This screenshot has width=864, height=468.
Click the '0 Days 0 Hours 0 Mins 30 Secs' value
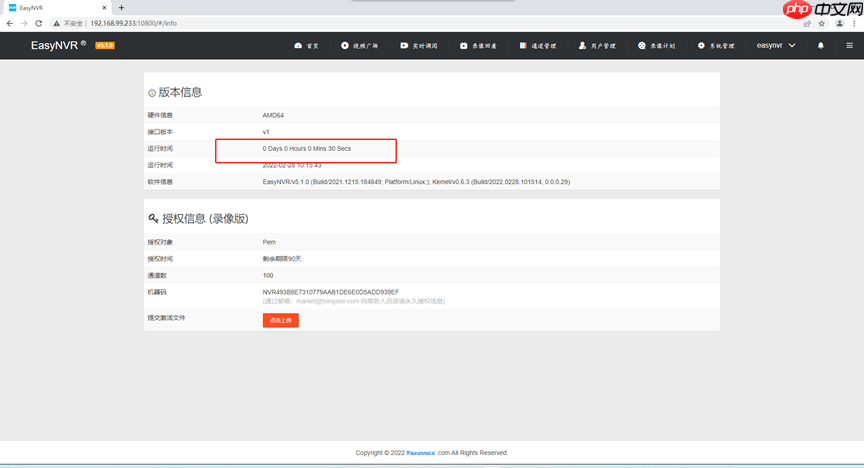306,148
